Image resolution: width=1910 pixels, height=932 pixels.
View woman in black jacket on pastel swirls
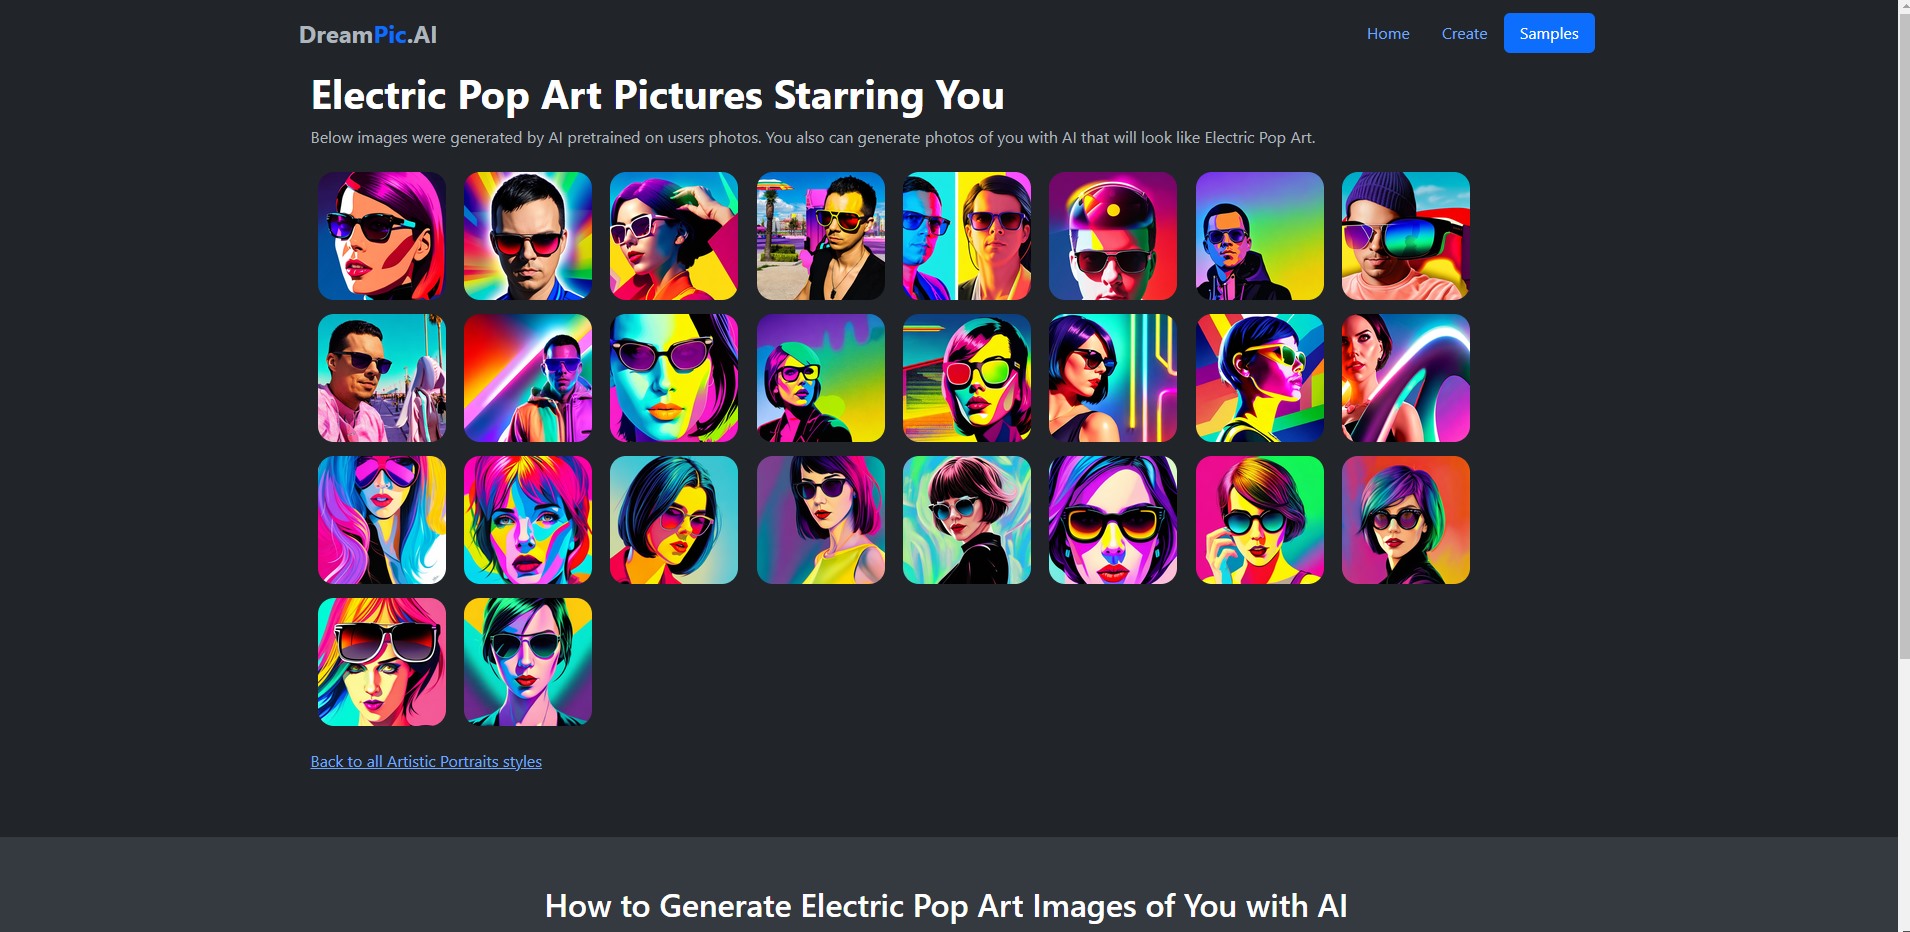tap(967, 520)
